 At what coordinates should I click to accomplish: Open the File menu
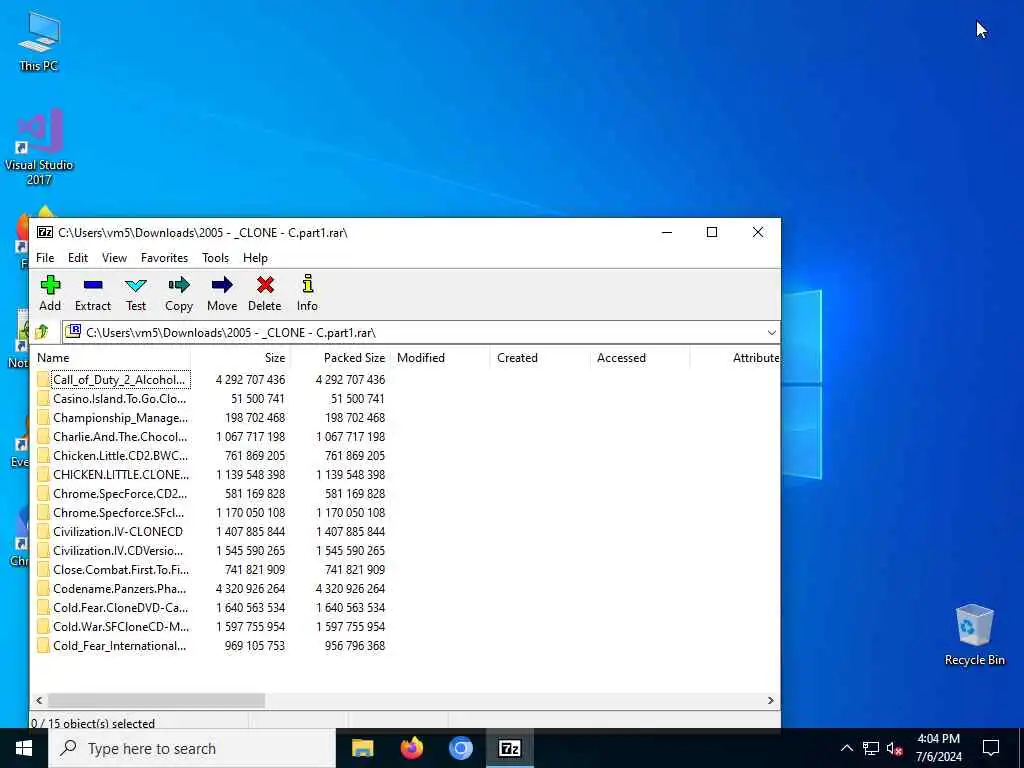[45, 258]
